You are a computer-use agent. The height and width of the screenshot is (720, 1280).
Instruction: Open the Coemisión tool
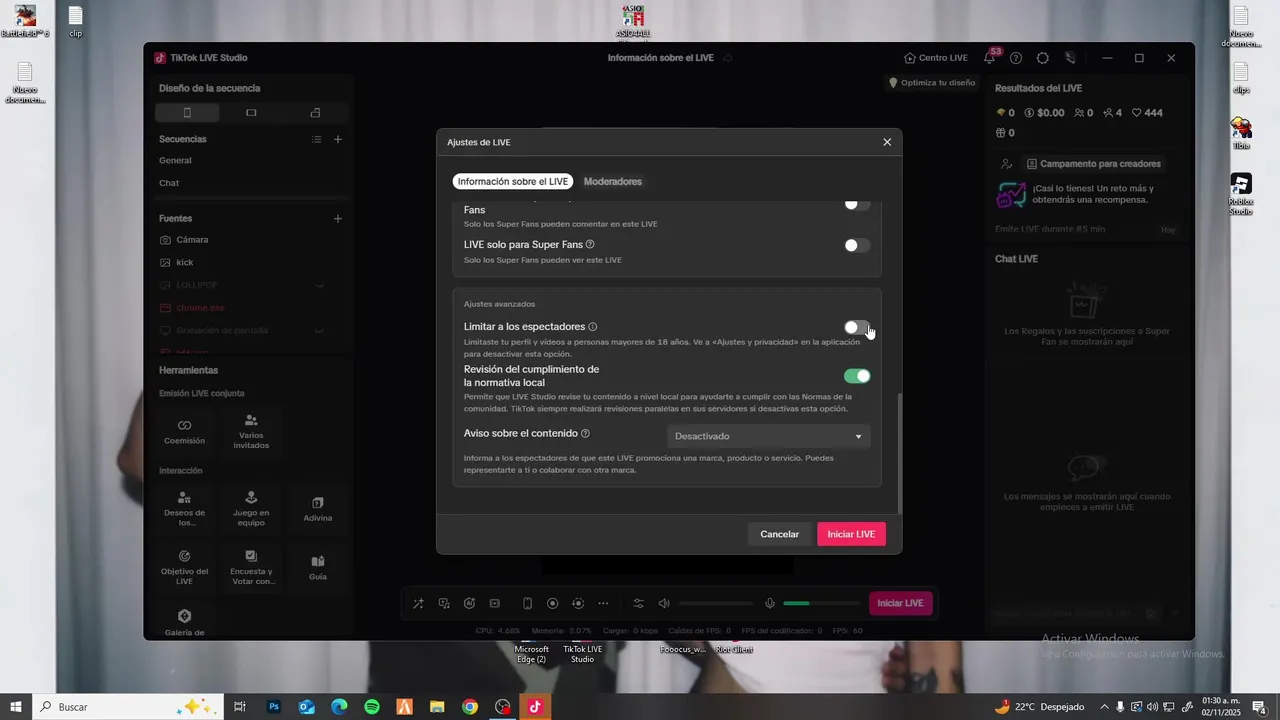point(184,432)
